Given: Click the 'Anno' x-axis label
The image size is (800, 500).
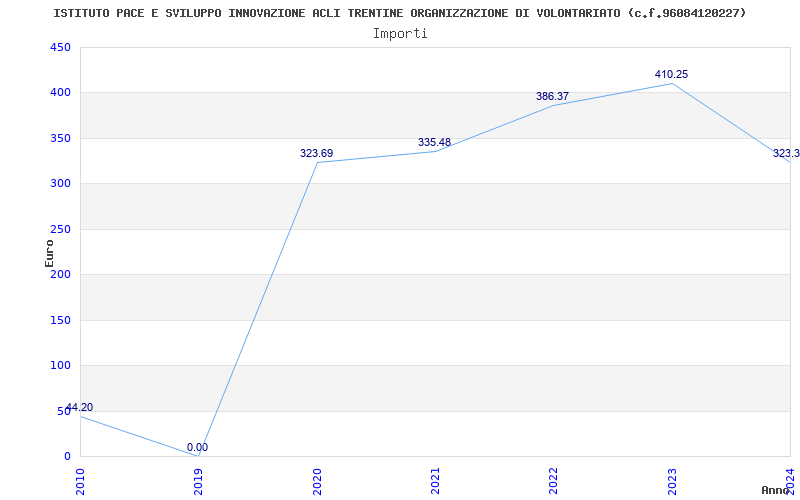Looking at the screenshot, I should (776, 490).
